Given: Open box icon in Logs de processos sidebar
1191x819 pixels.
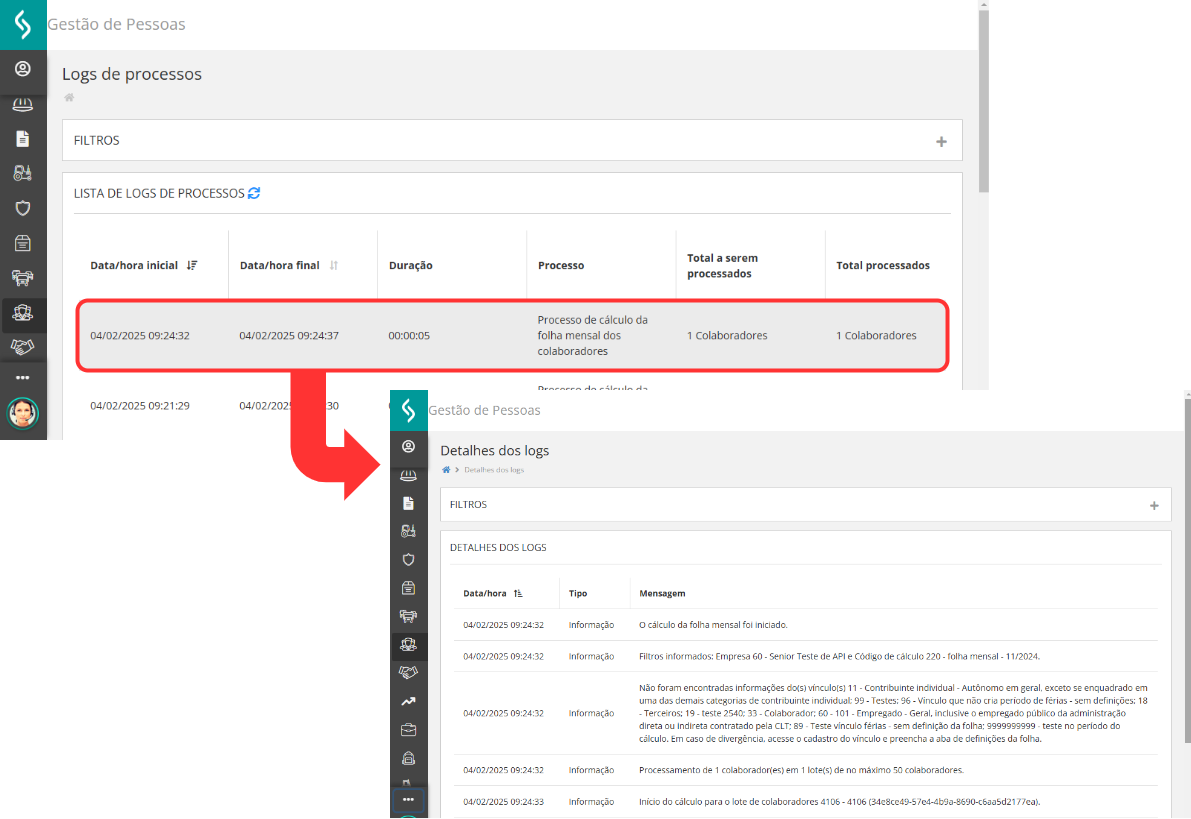Looking at the screenshot, I should pyautogui.click(x=23, y=243).
